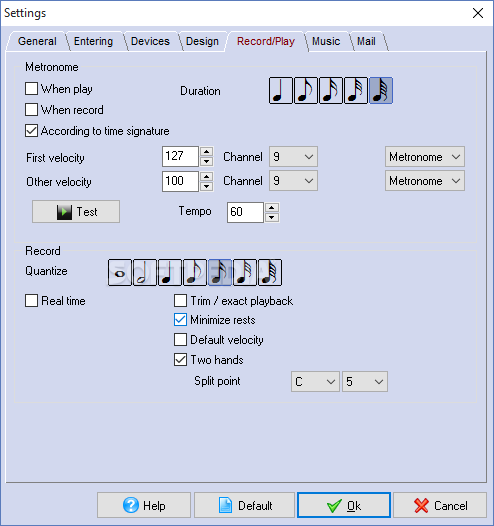Screen dimensions: 494x526
Task: Click the First velocity field 127
Action: [x=180, y=157]
